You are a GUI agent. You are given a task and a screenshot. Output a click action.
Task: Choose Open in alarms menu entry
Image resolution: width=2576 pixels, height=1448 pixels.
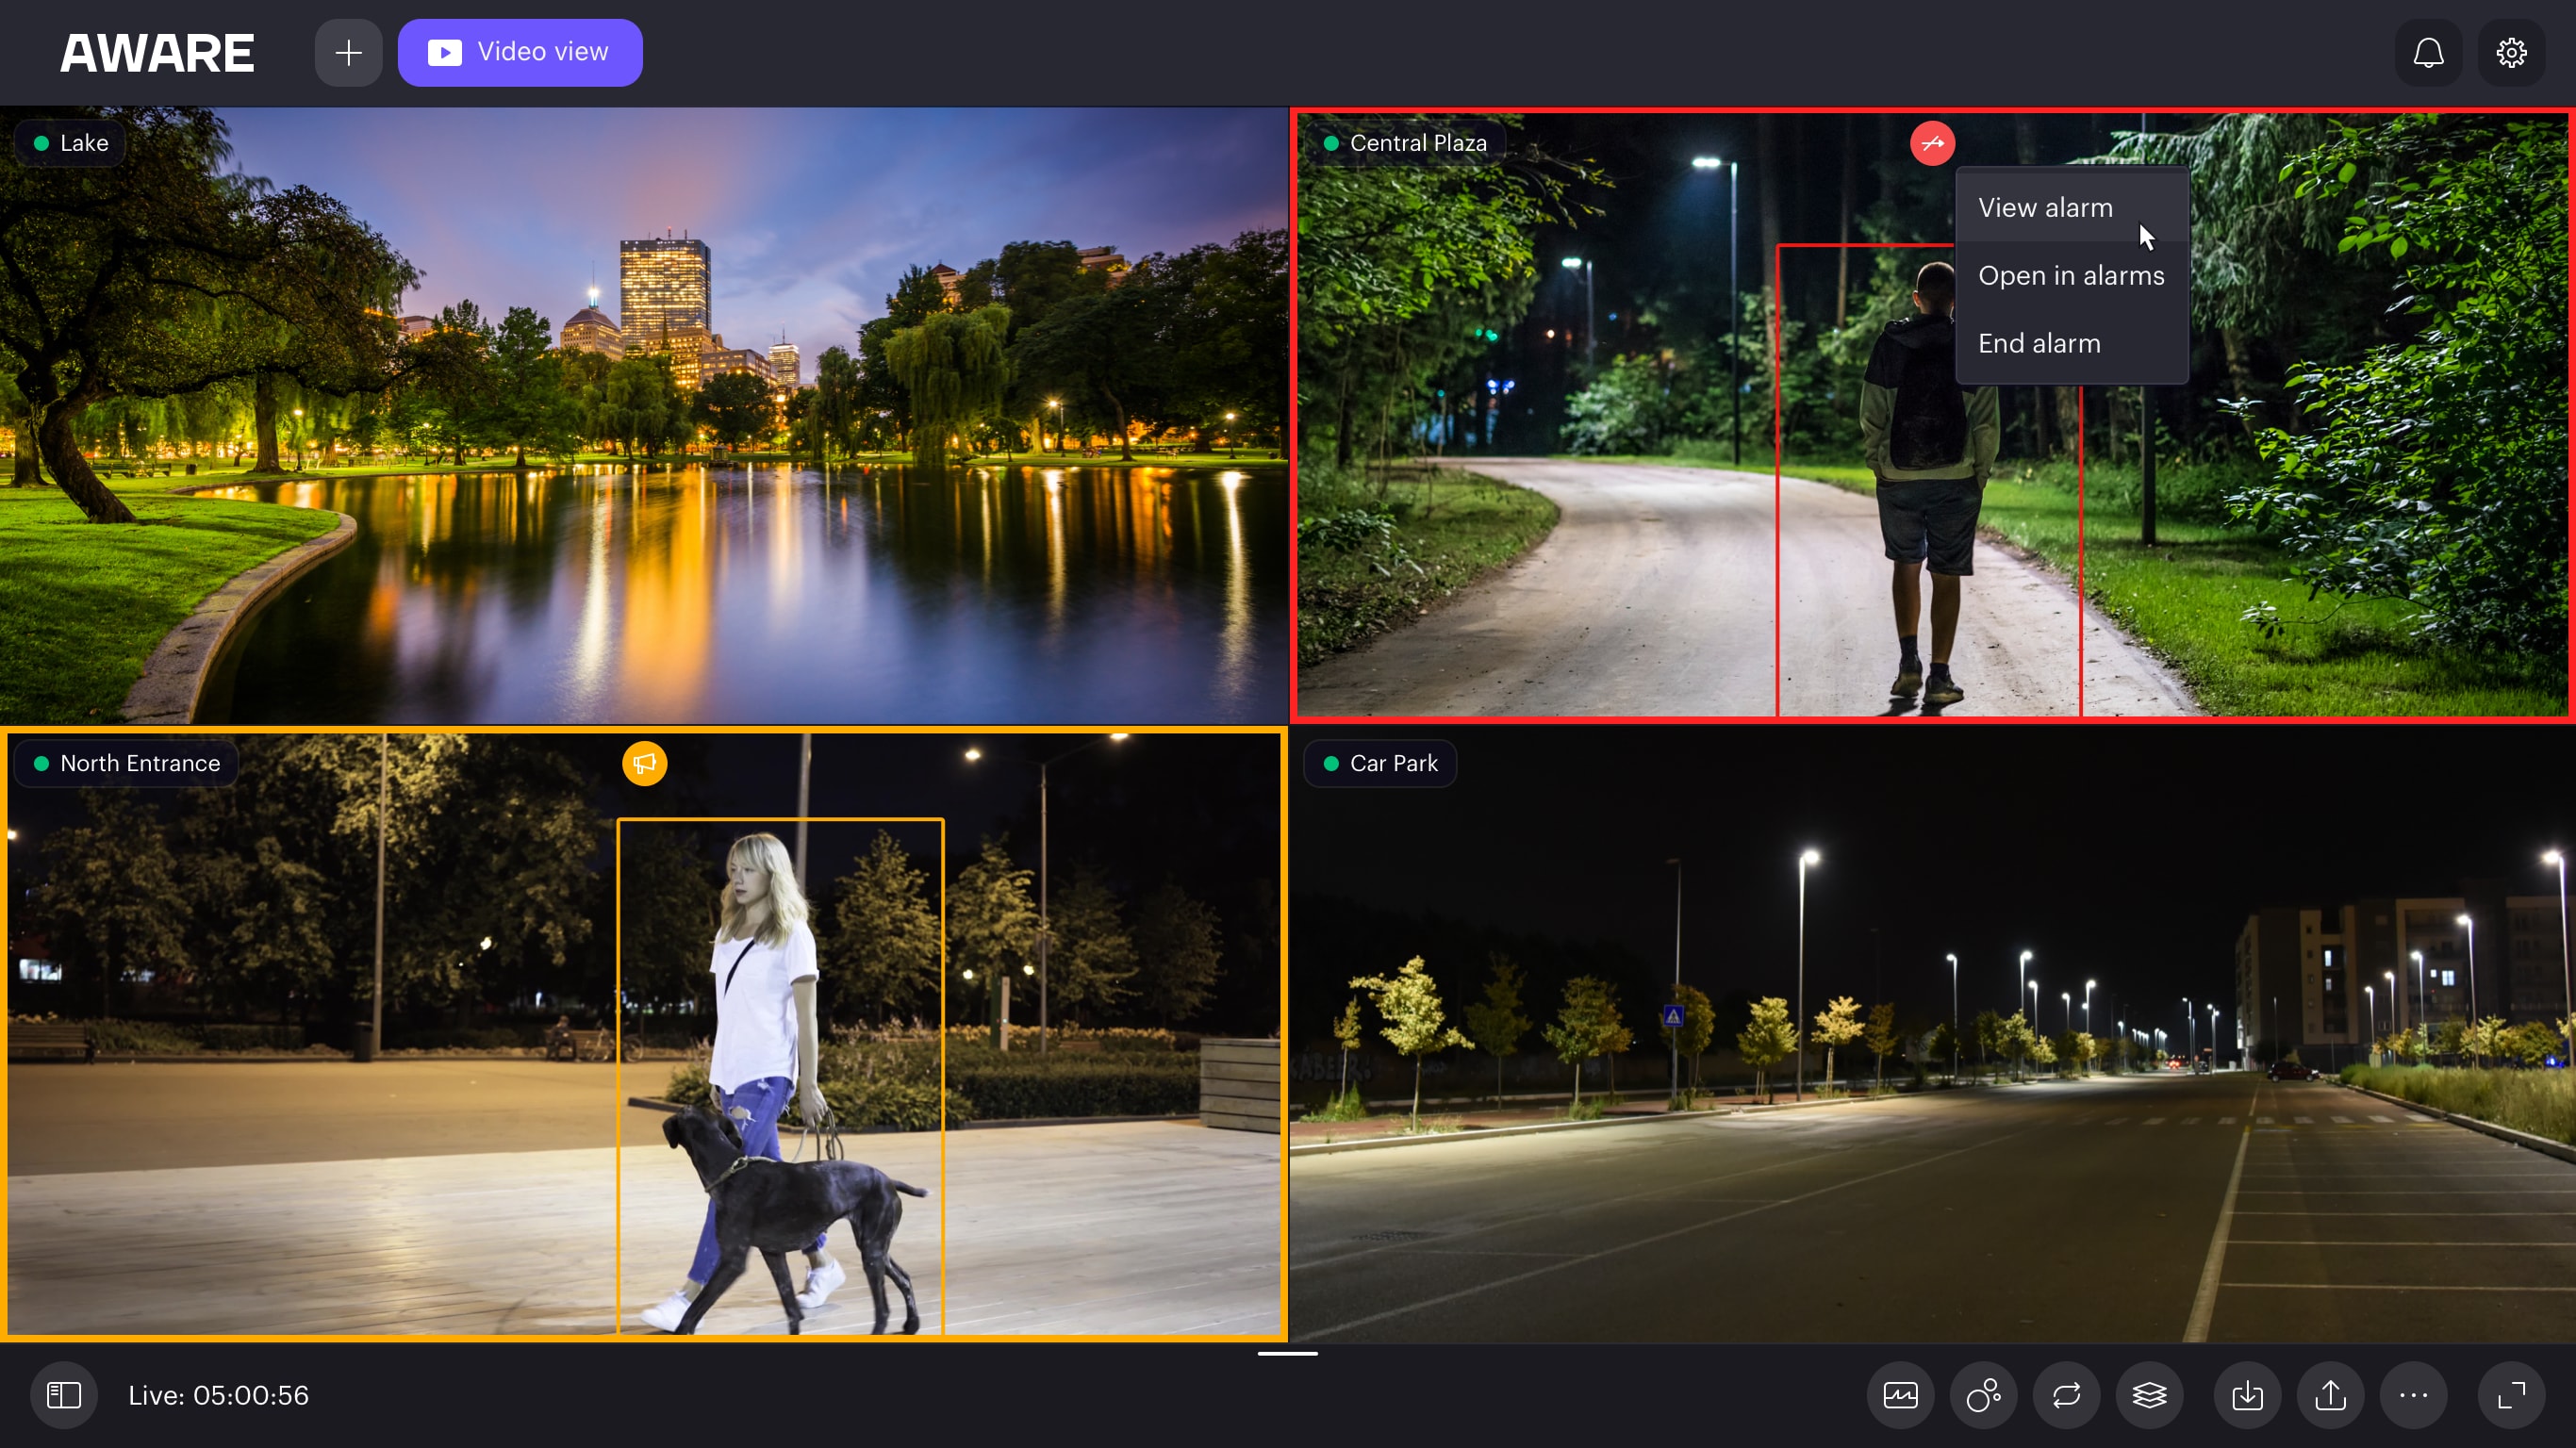point(2071,275)
